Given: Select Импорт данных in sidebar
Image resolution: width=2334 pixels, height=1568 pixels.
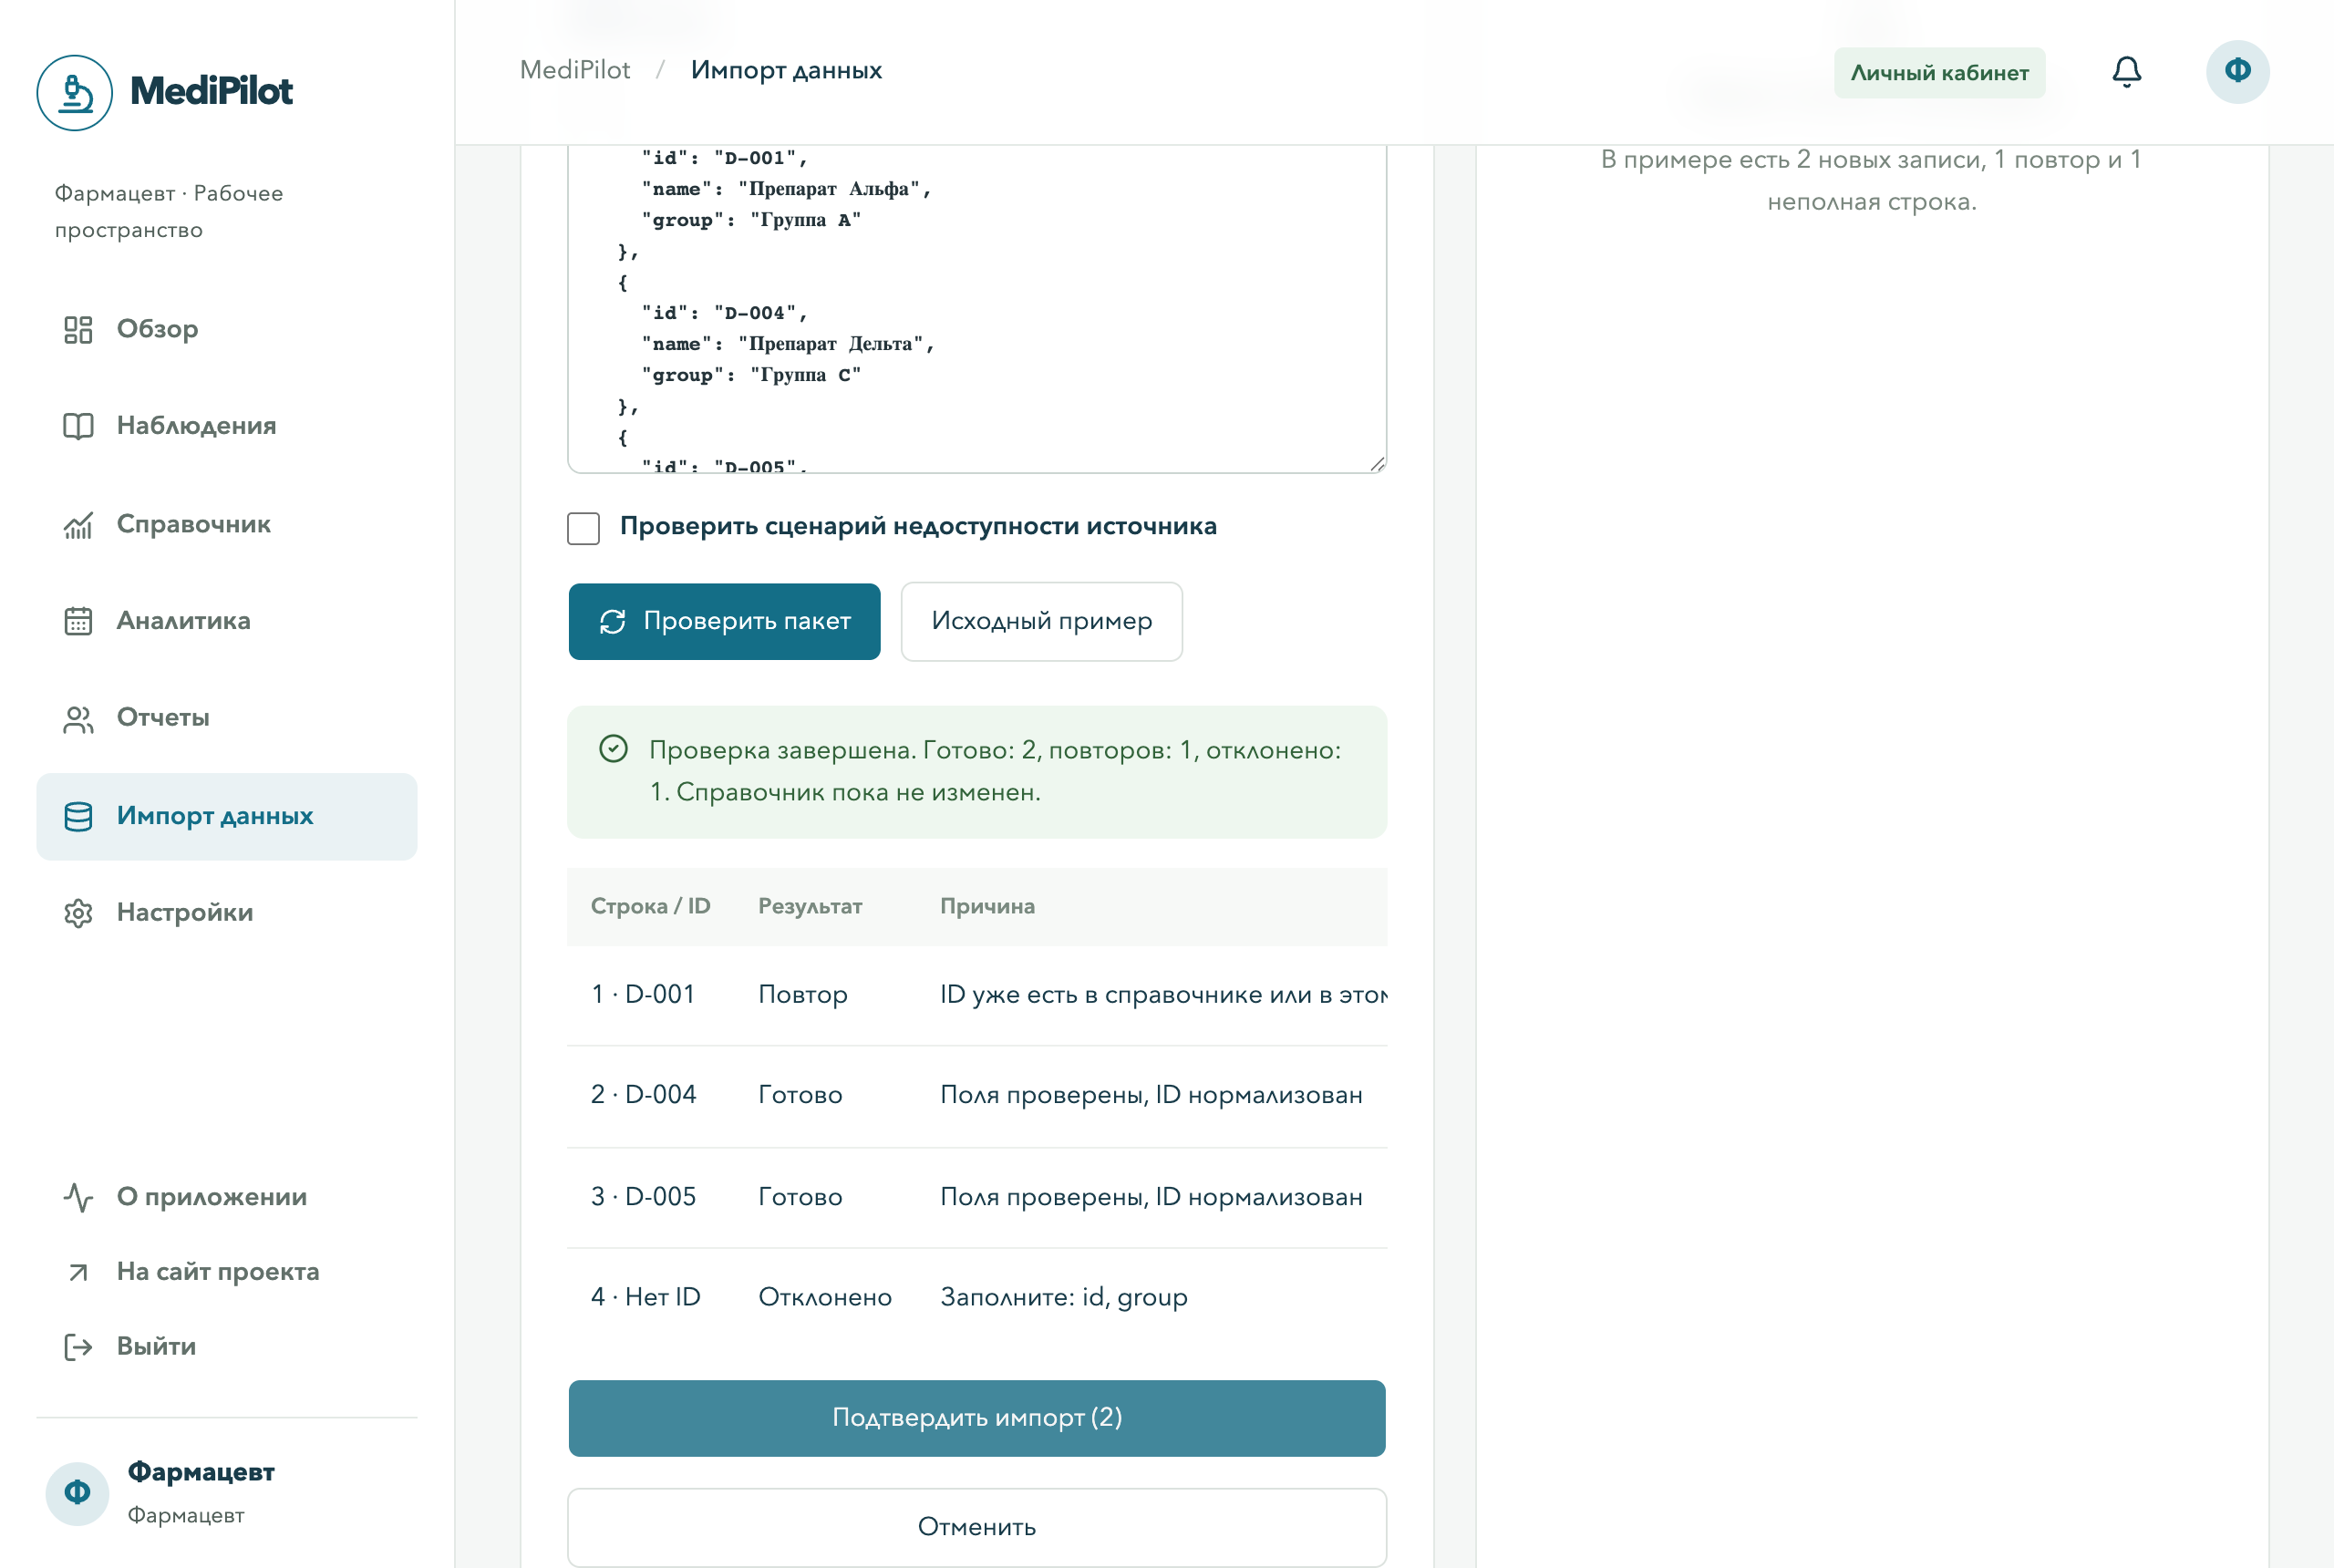Looking at the screenshot, I should click(x=227, y=816).
